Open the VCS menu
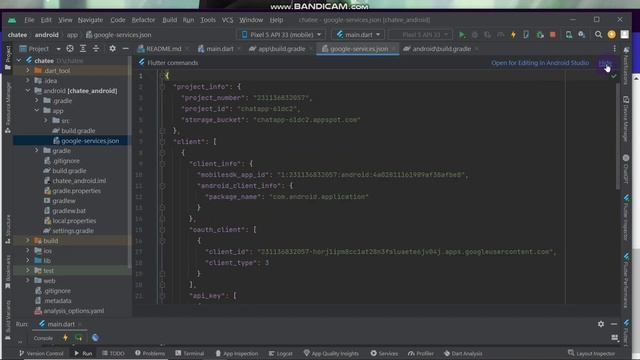640x360 pixels. pos(227,20)
